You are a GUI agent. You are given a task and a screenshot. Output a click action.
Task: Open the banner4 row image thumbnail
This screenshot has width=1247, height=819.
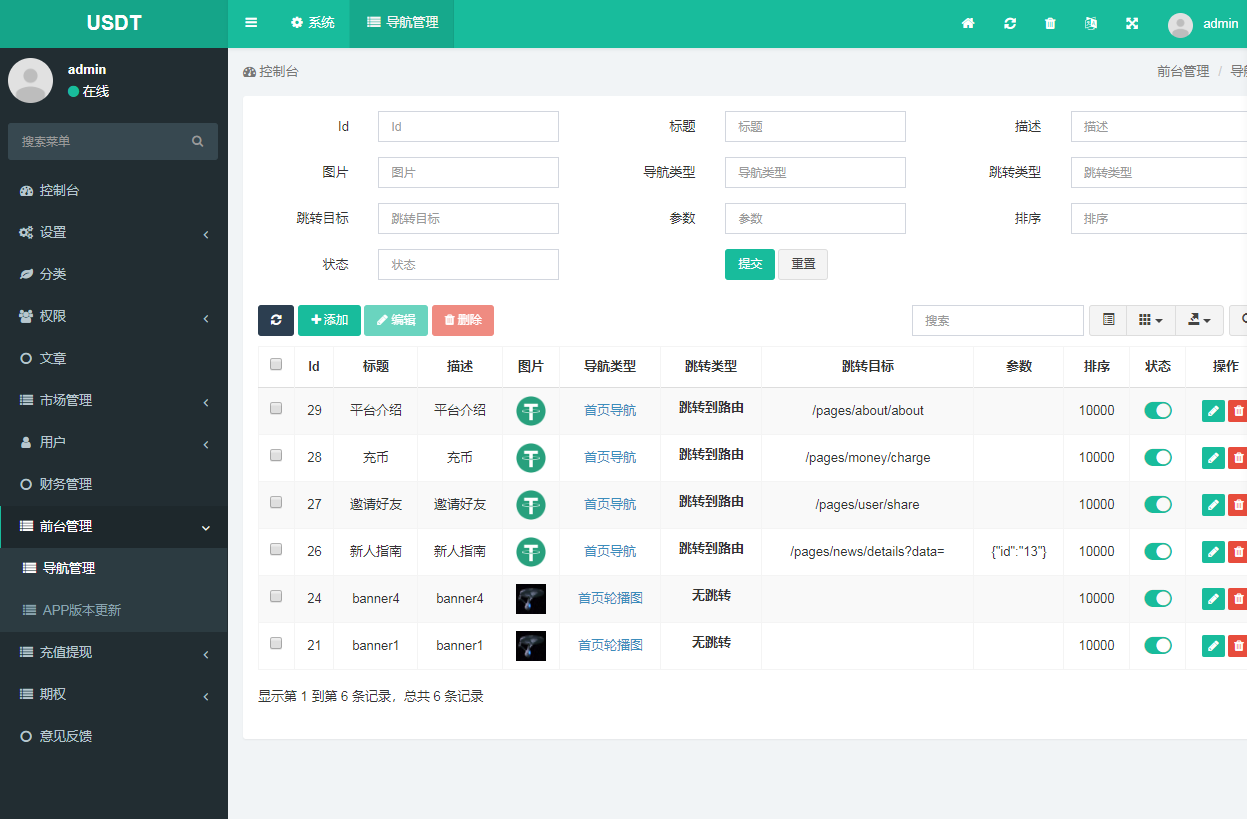point(531,599)
